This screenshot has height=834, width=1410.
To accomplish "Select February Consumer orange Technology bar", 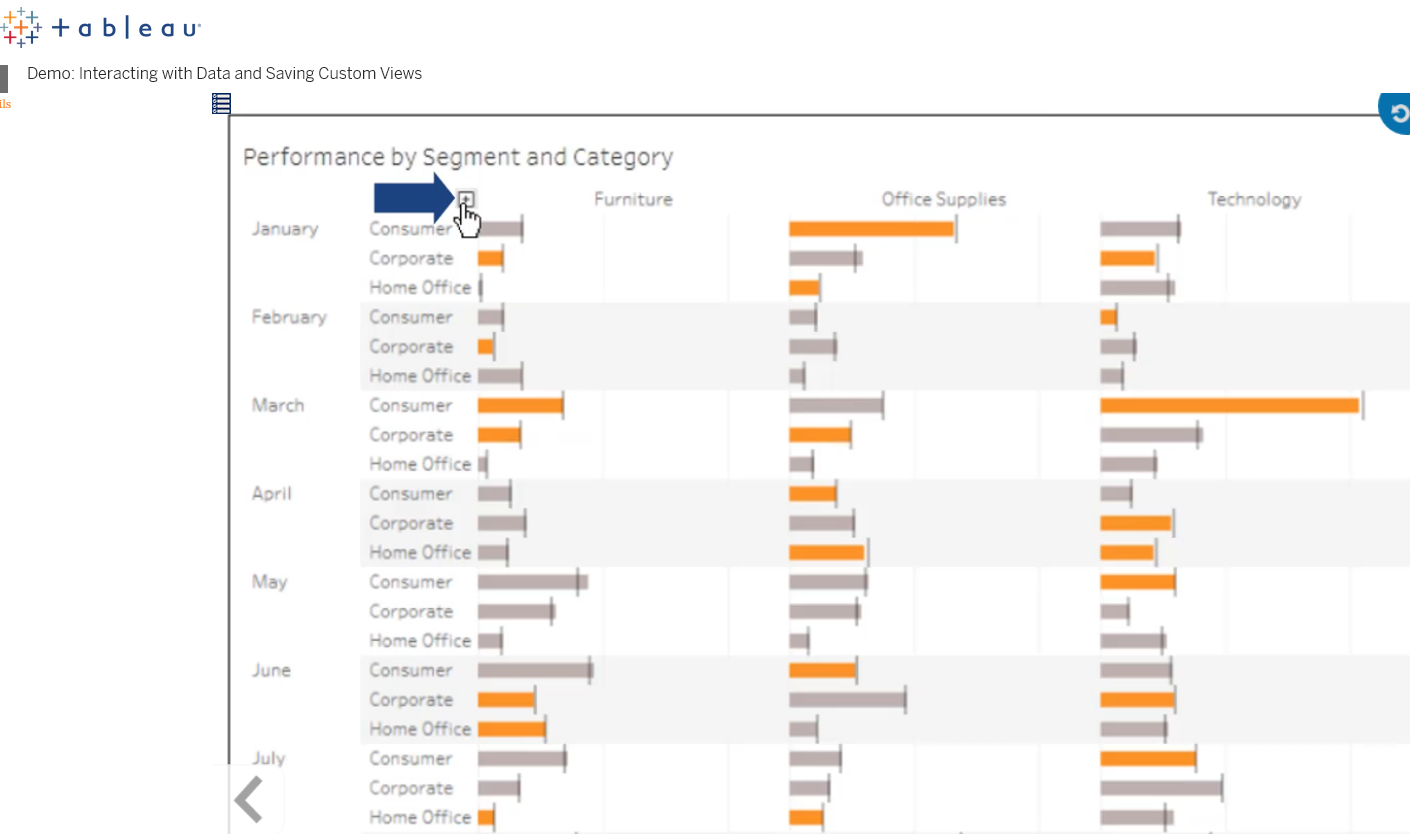I will [1108, 317].
